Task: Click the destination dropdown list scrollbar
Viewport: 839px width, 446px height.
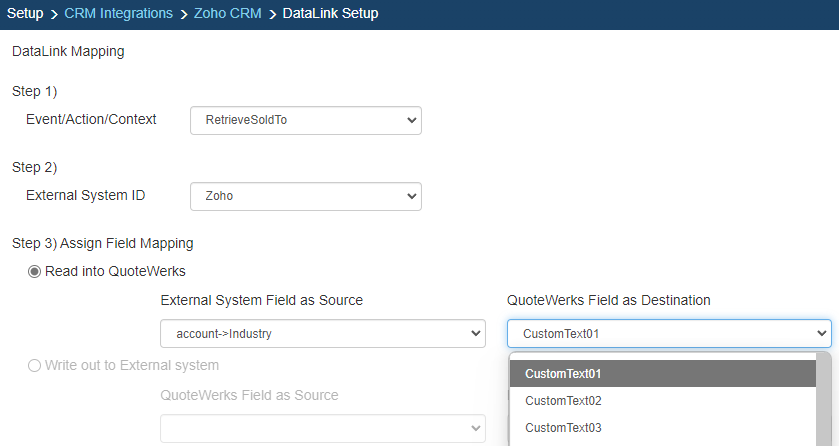Action: [x=823, y=400]
